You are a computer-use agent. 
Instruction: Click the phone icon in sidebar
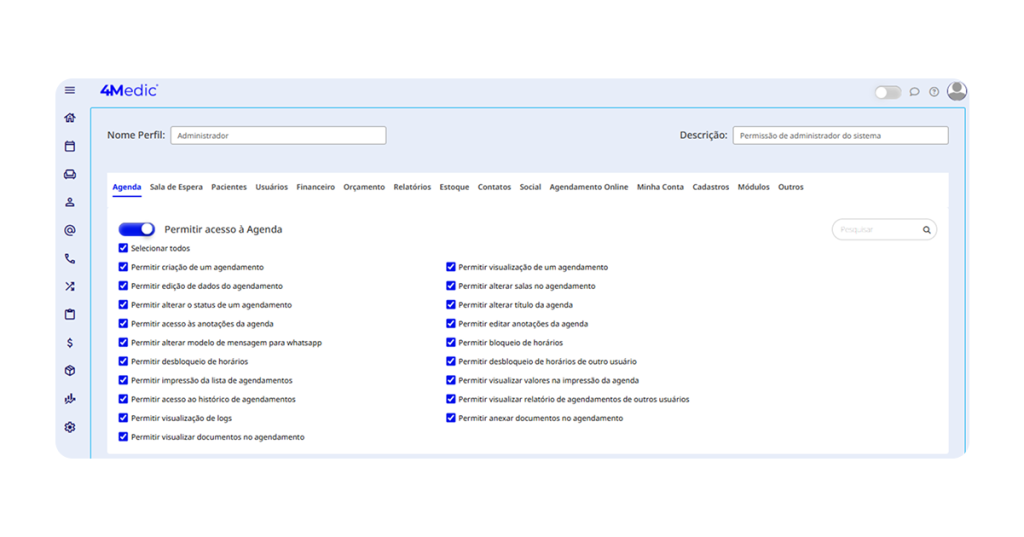tap(70, 258)
